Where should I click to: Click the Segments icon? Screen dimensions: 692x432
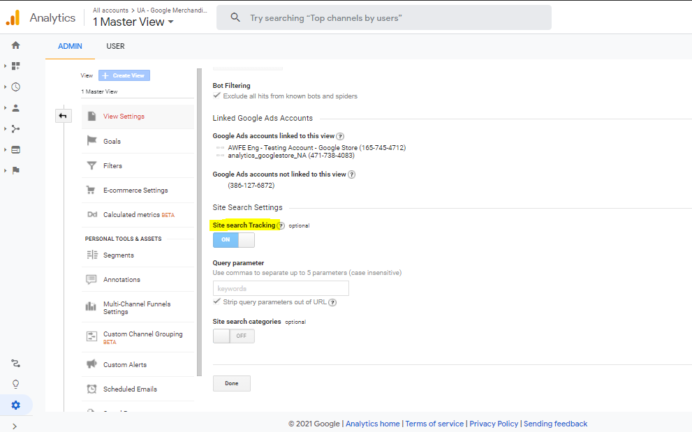tap(92, 255)
